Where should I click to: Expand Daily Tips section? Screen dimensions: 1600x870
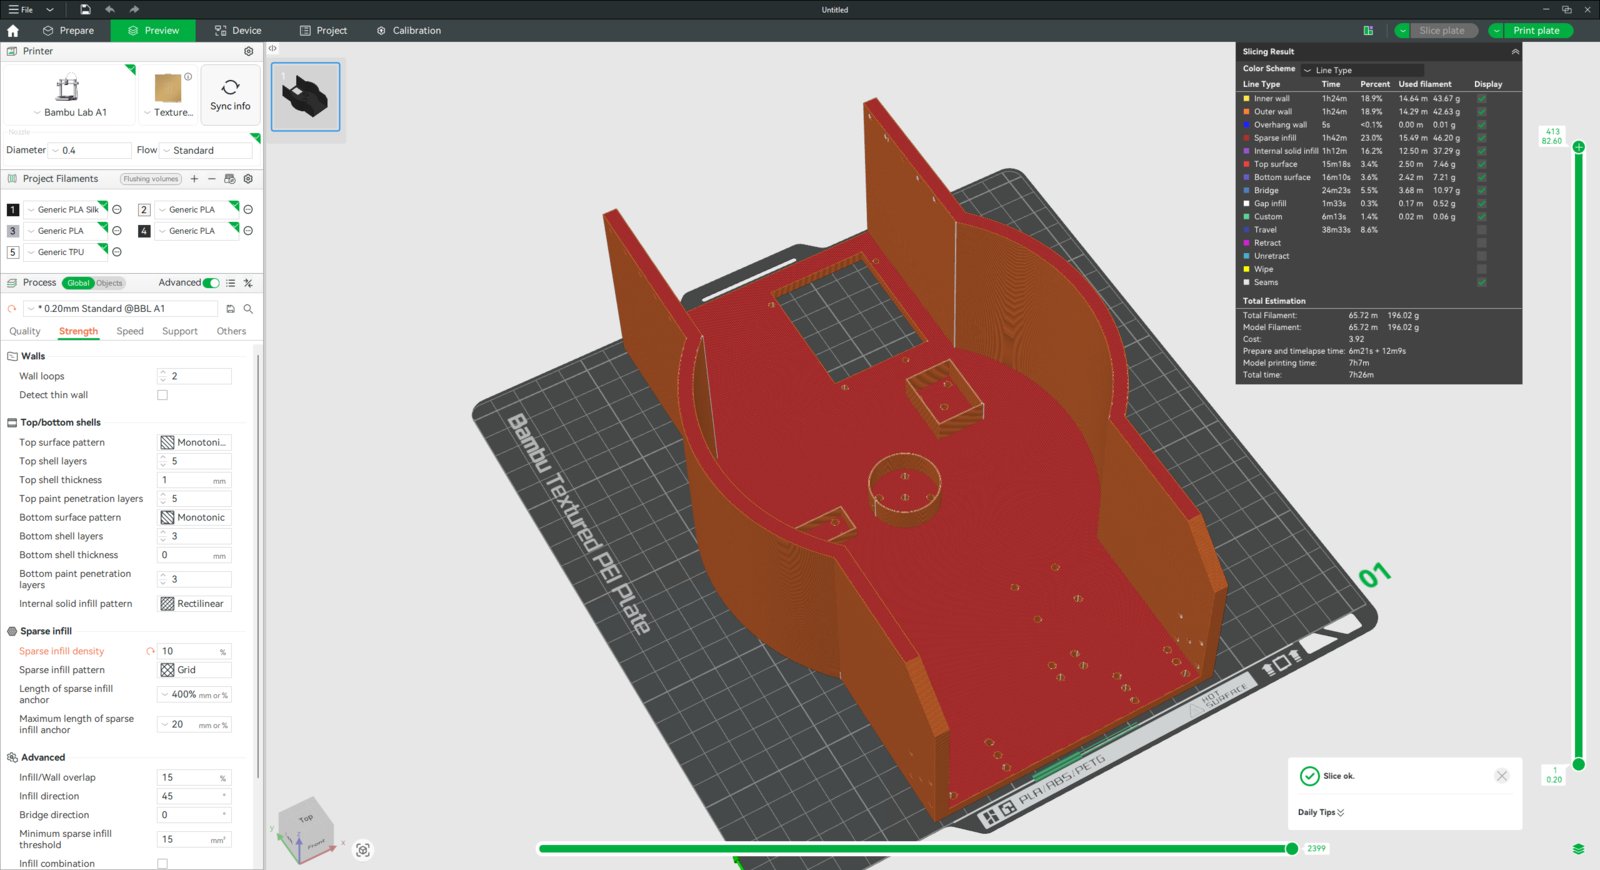[x=1321, y=813]
